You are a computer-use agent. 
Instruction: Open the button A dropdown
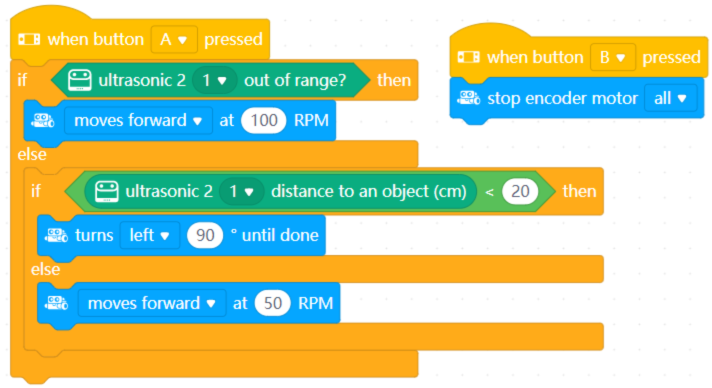click(174, 40)
